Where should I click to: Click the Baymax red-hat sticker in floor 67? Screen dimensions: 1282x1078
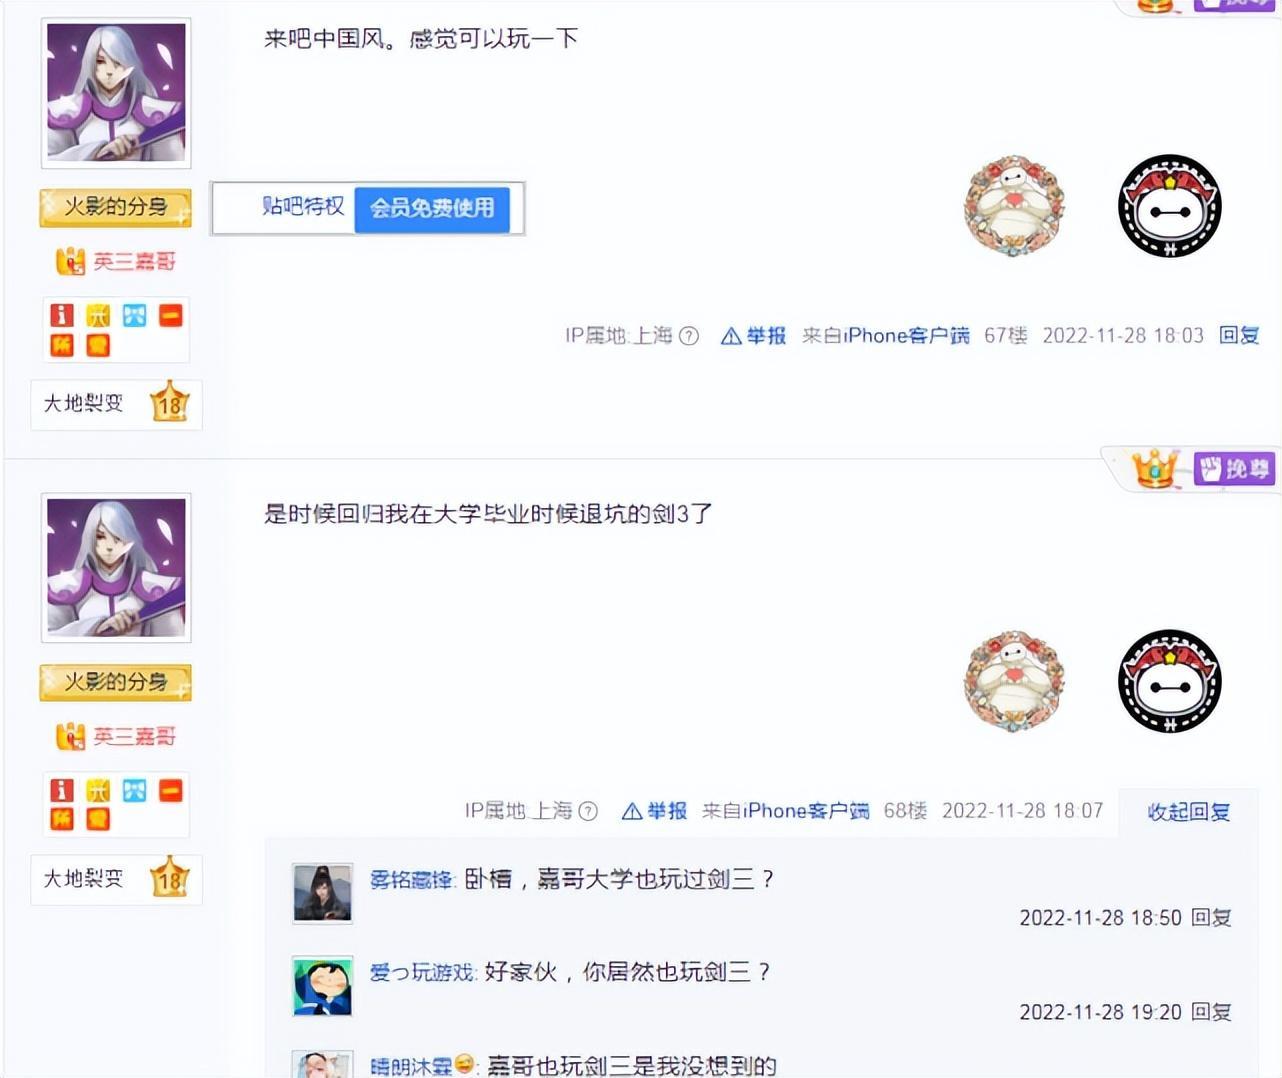[x=1169, y=206]
